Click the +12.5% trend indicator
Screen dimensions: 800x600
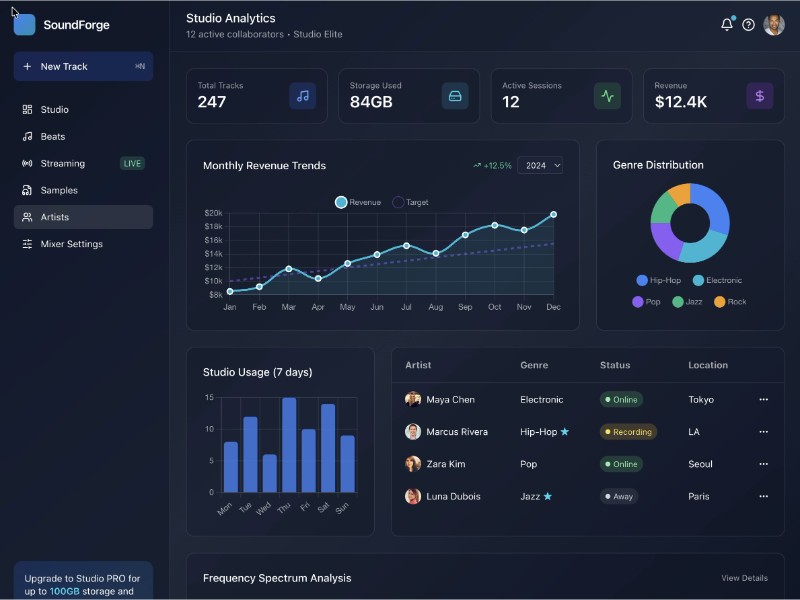click(492, 165)
